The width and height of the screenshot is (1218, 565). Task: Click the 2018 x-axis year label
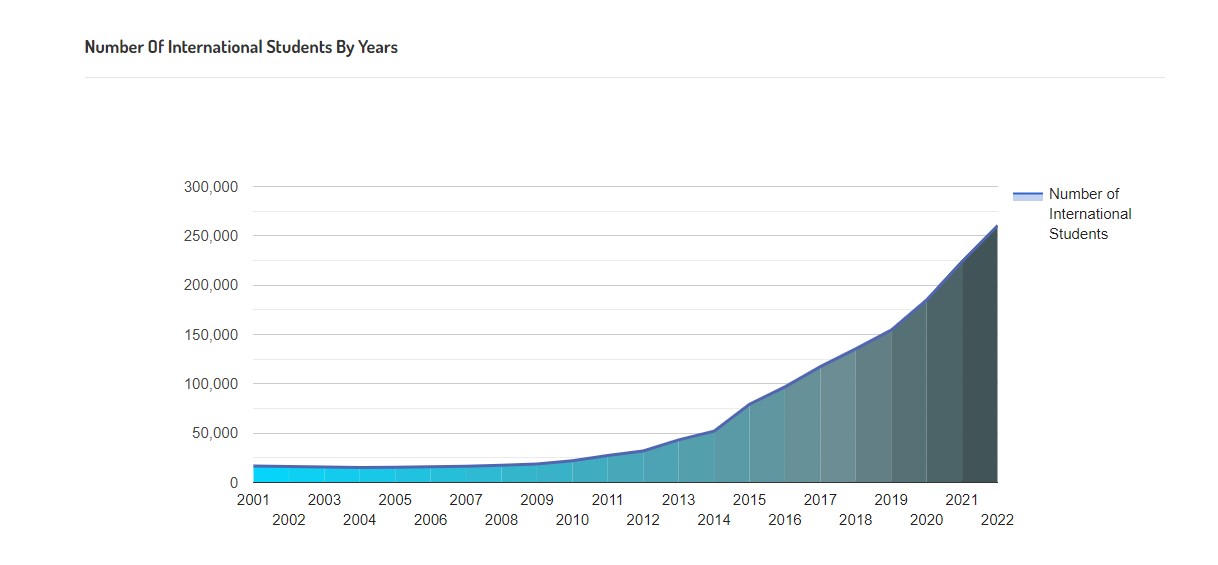(x=855, y=520)
